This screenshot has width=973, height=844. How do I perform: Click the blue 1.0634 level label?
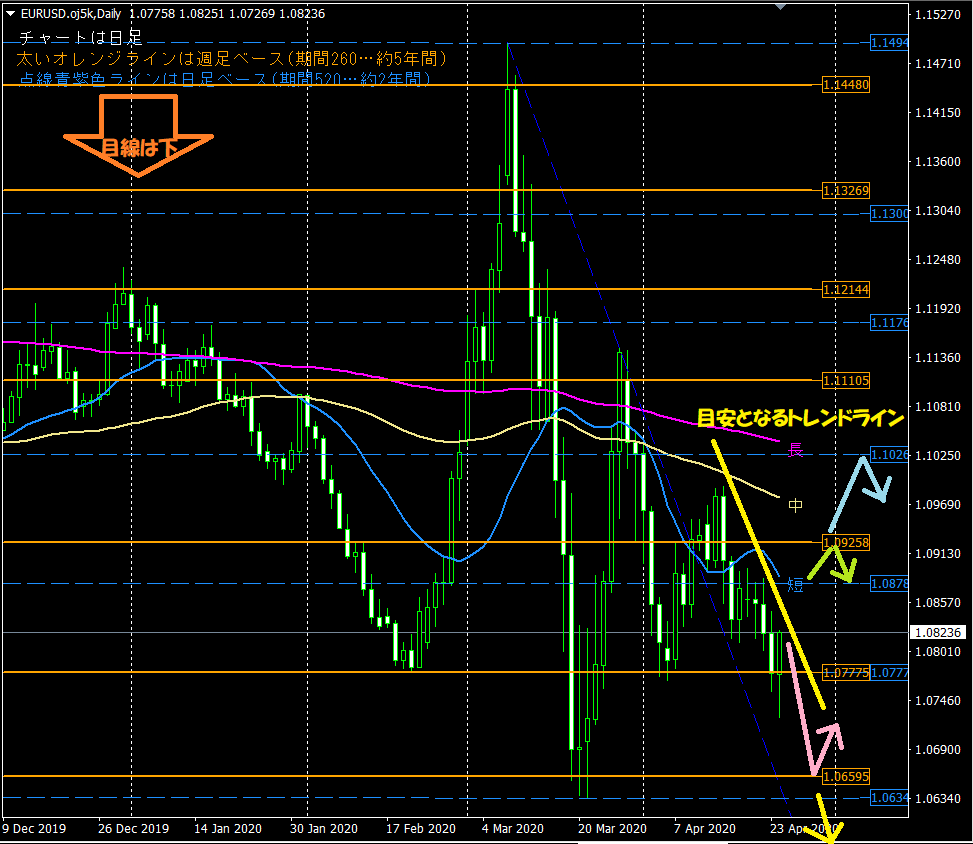coord(889,798)
